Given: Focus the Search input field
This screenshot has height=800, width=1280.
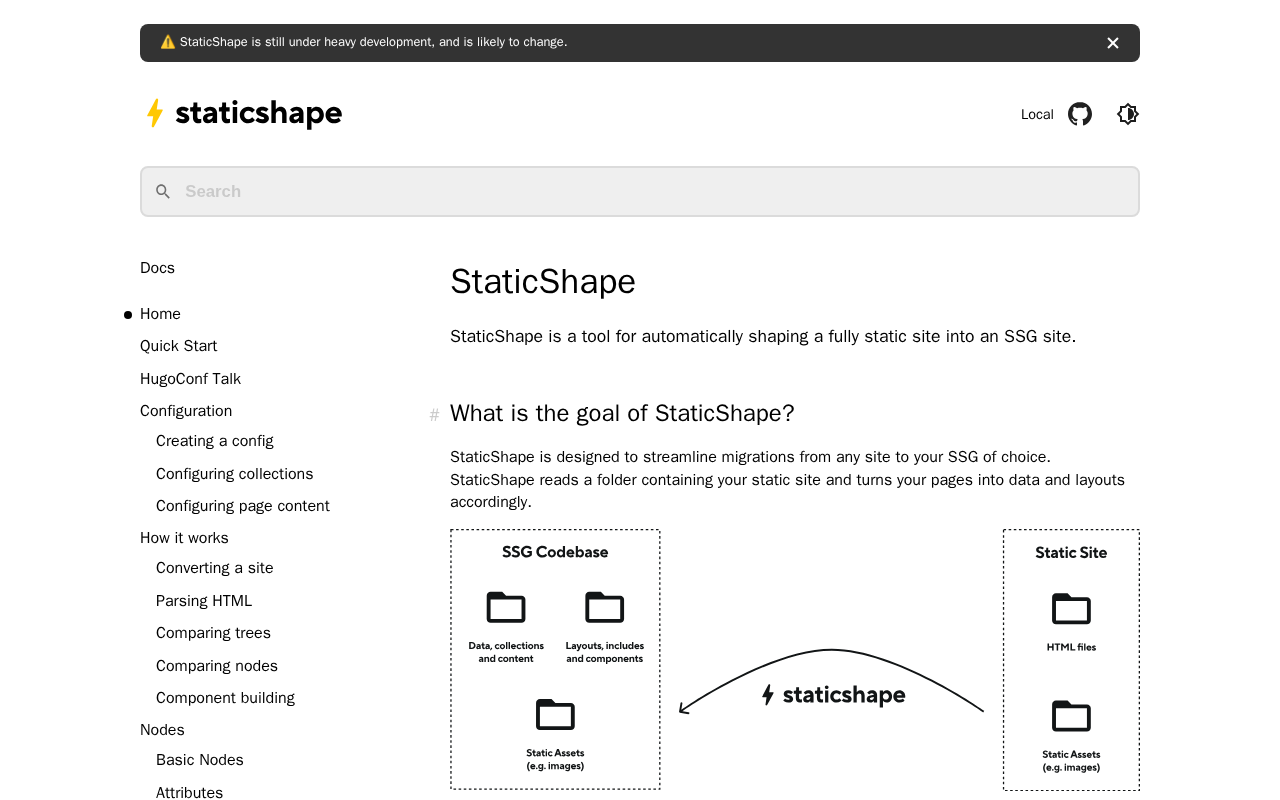Looking at the screenshot, I should tap(640, 191).
